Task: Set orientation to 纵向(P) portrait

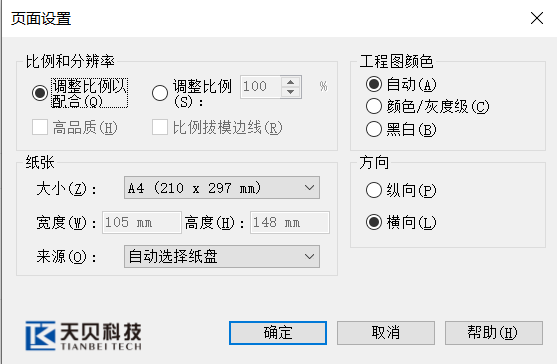Action: coord(374,190)
